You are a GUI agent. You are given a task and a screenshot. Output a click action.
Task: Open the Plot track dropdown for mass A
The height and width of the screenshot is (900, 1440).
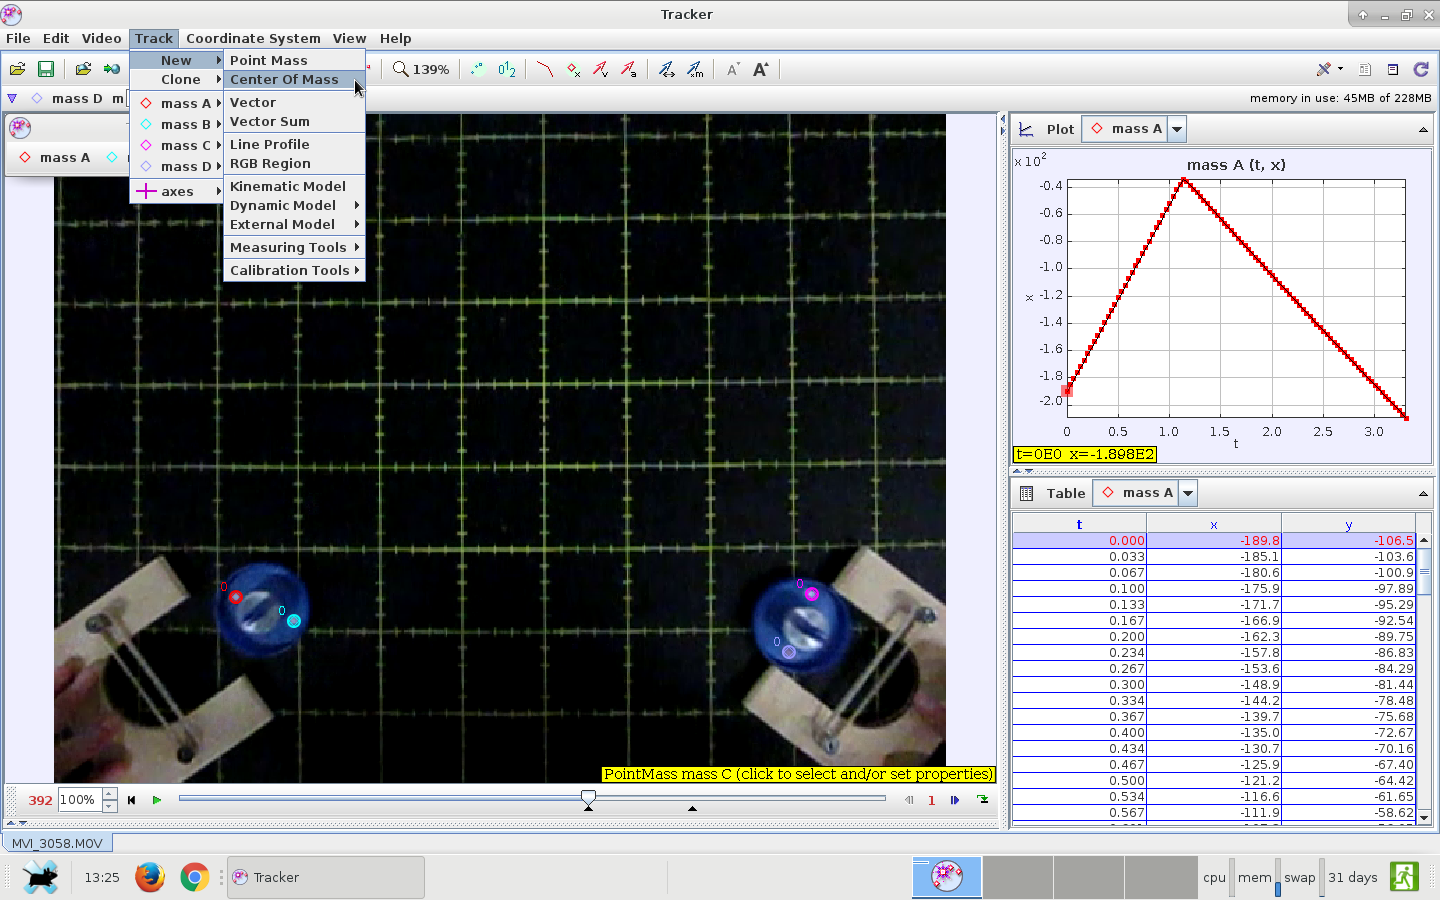(1177, 129)
